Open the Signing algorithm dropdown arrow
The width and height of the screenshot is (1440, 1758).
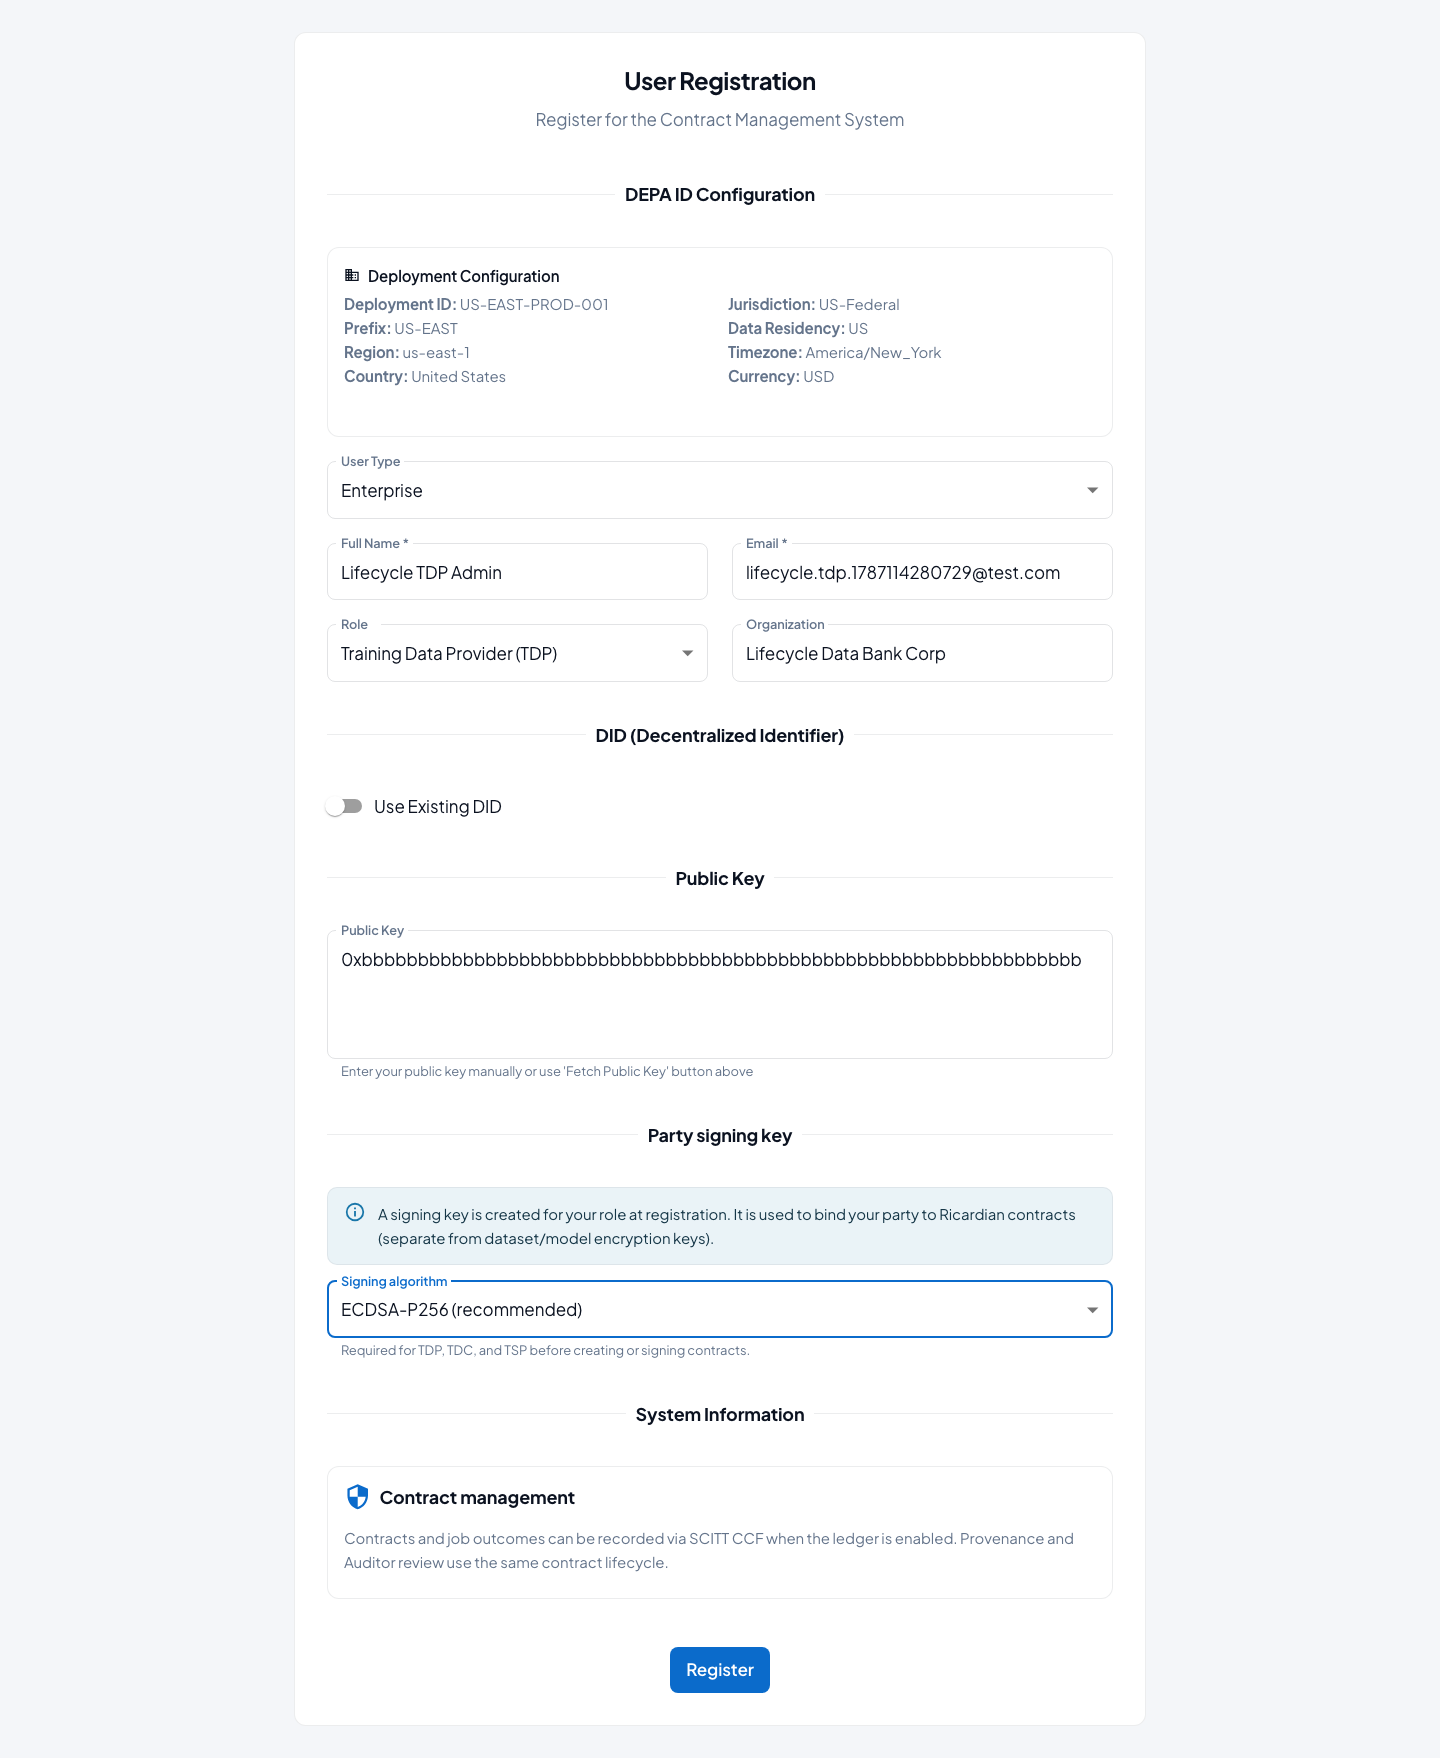coord(1092,1310)
